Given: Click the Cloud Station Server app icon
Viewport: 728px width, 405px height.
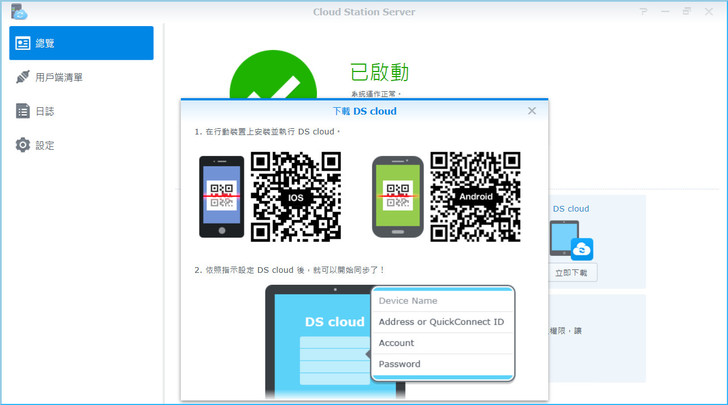Looking at the screenshot, I should coord(19,12).
